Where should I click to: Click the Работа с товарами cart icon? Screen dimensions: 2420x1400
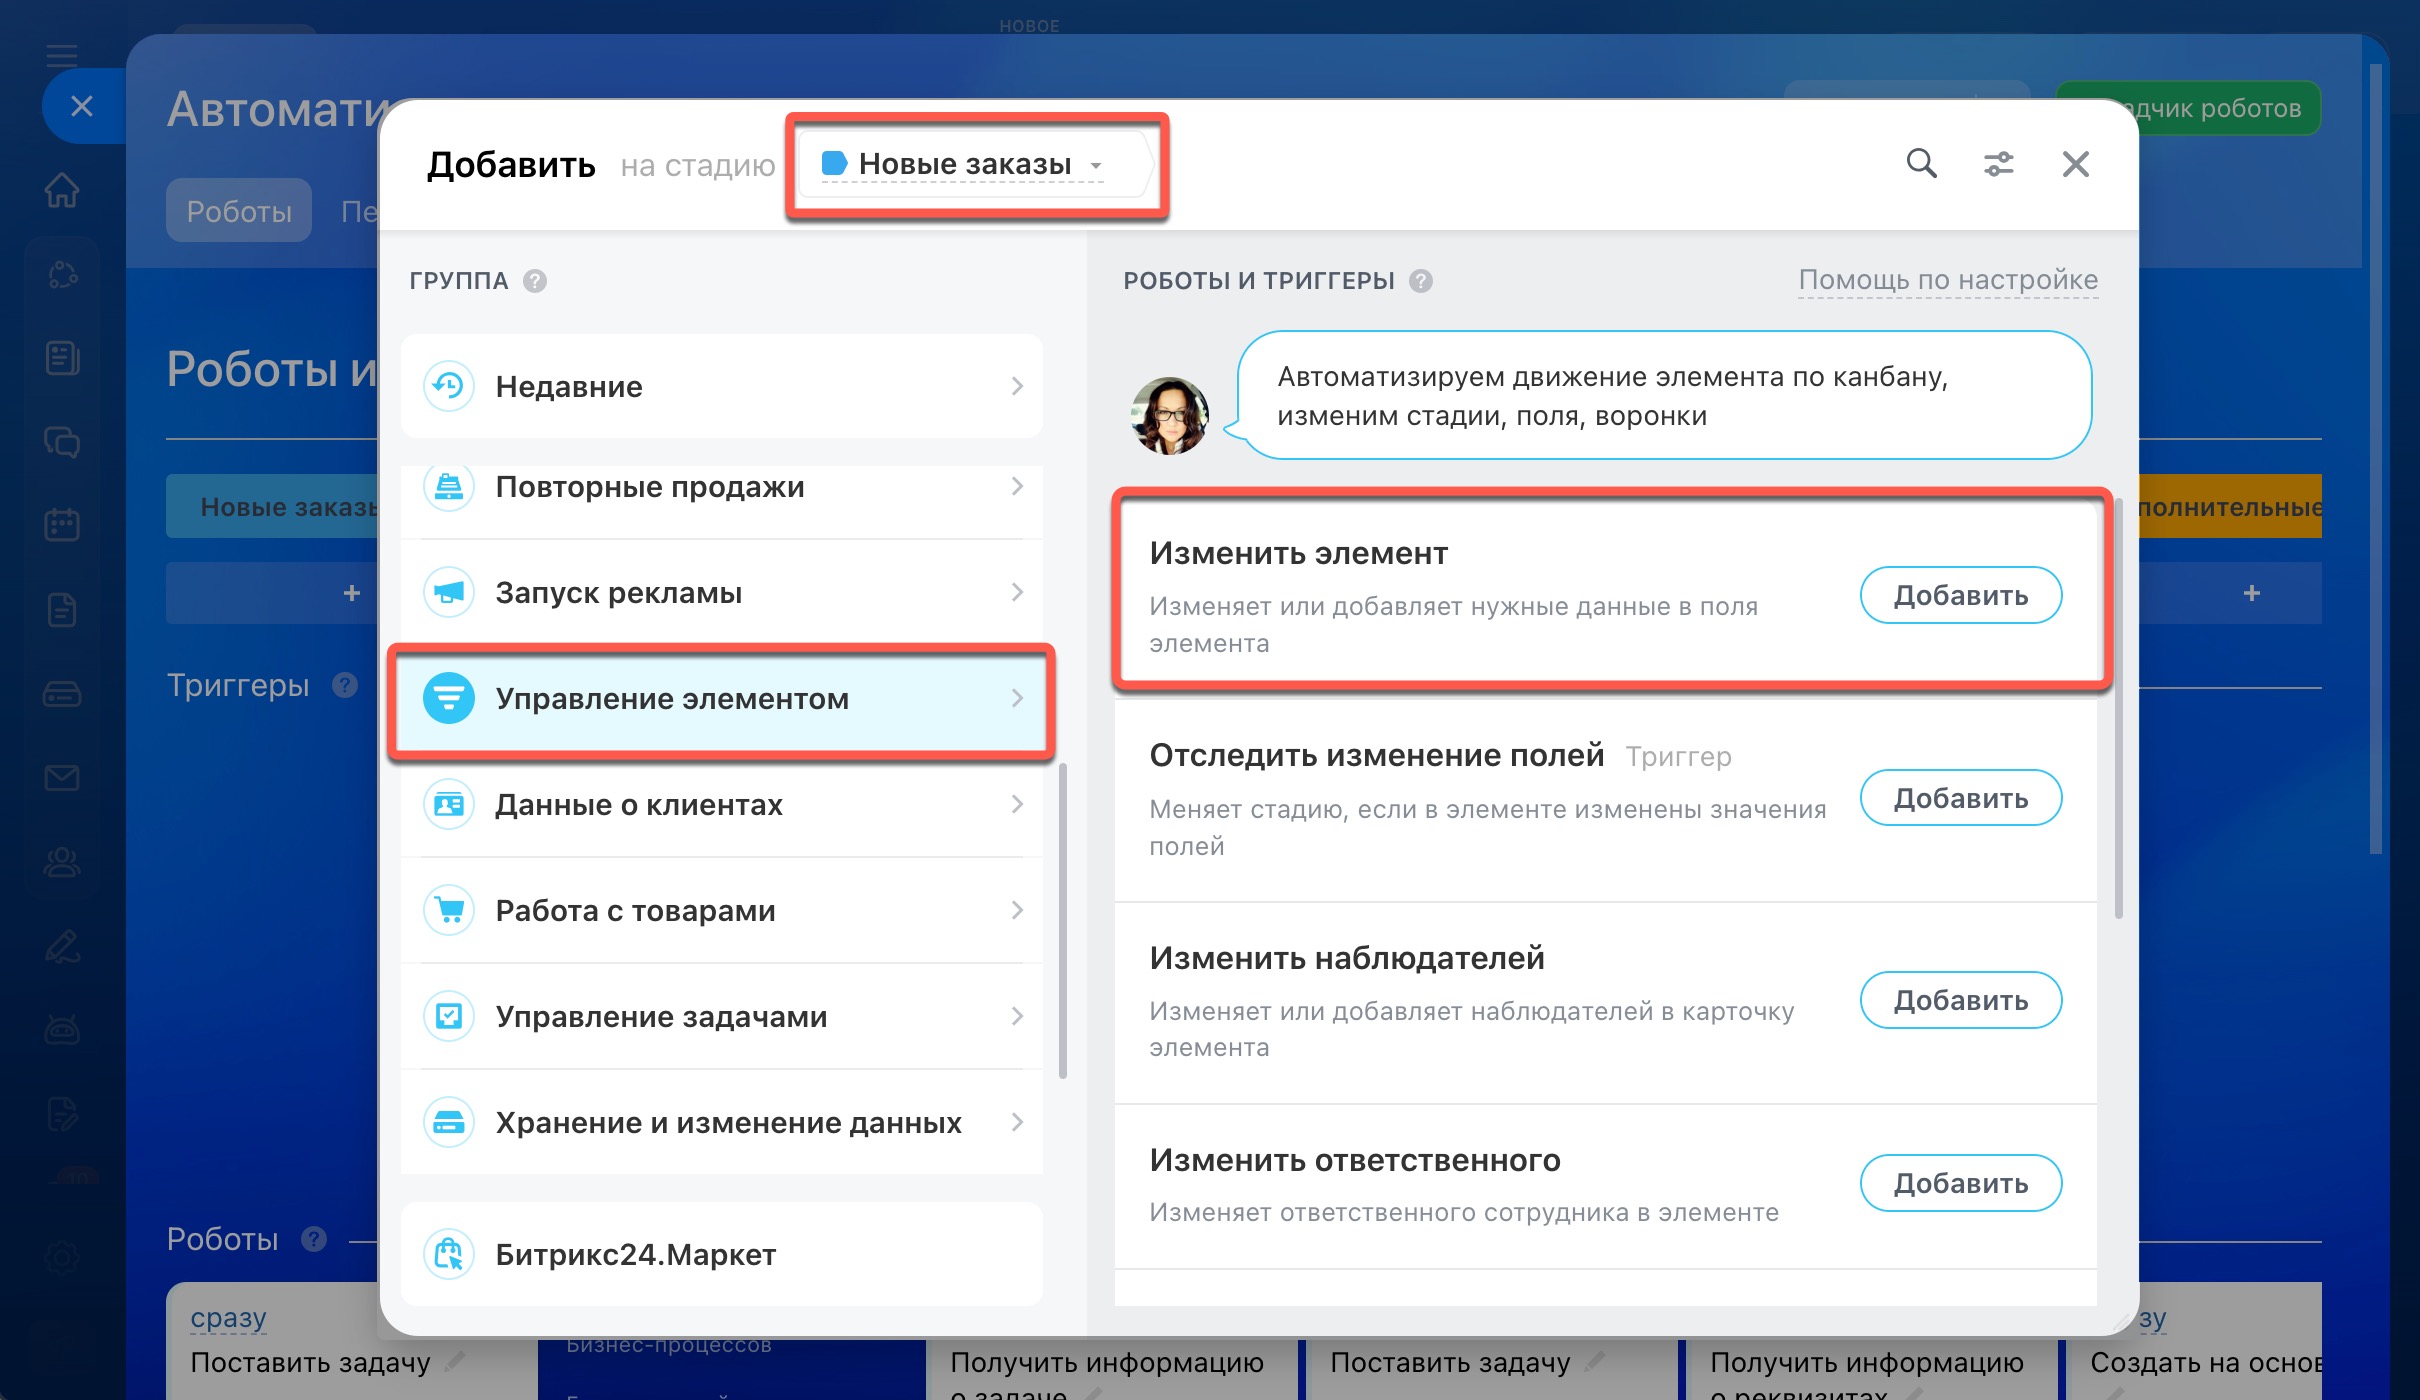pos(449,911)
